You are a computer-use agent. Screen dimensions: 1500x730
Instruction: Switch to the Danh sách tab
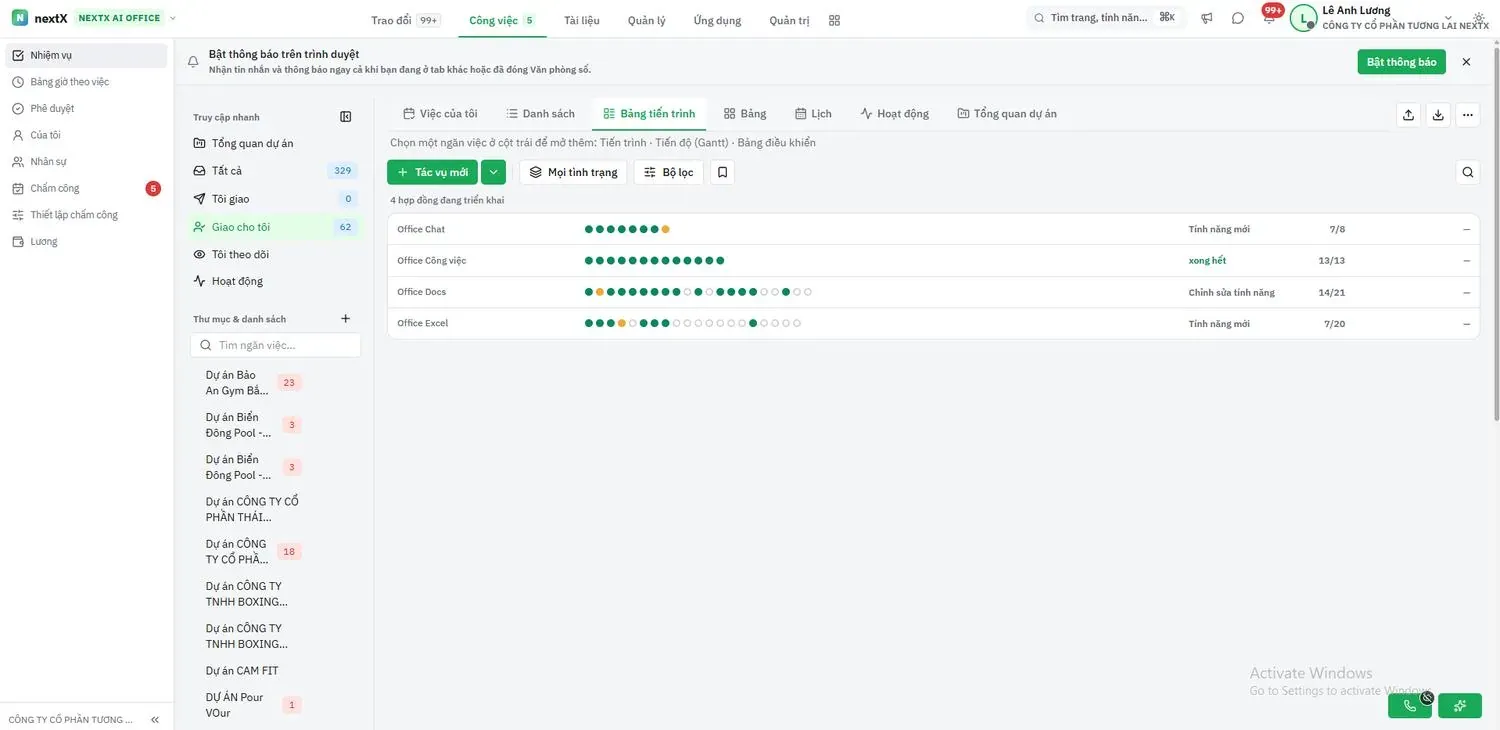[540, 114]
